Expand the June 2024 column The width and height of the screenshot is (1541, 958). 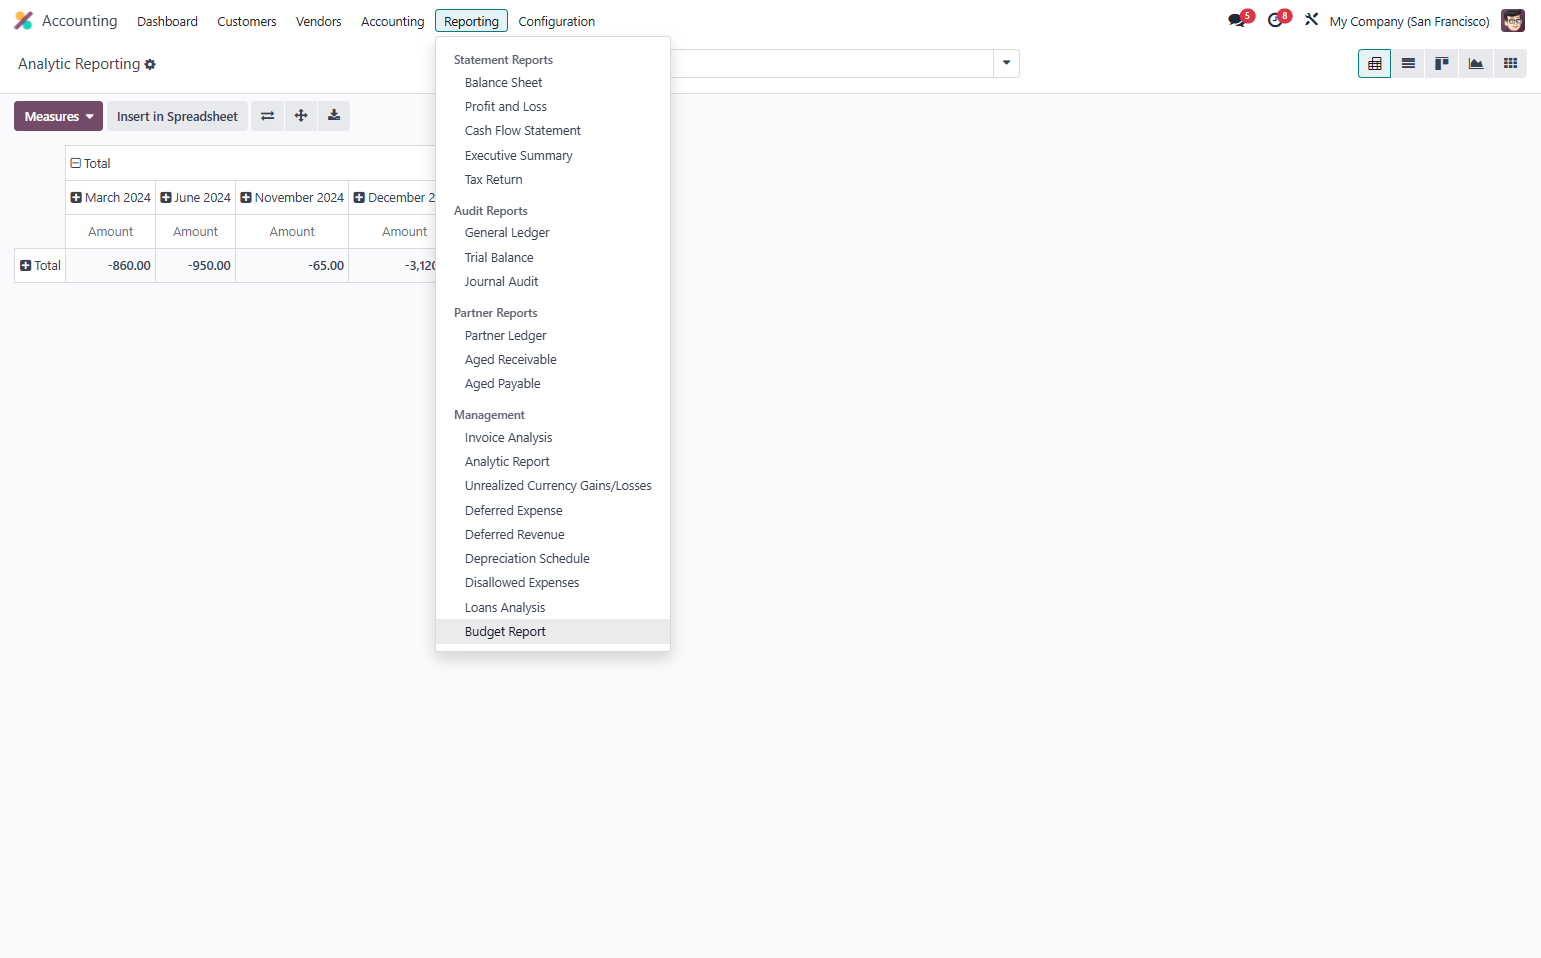click(x=195, y=197)
